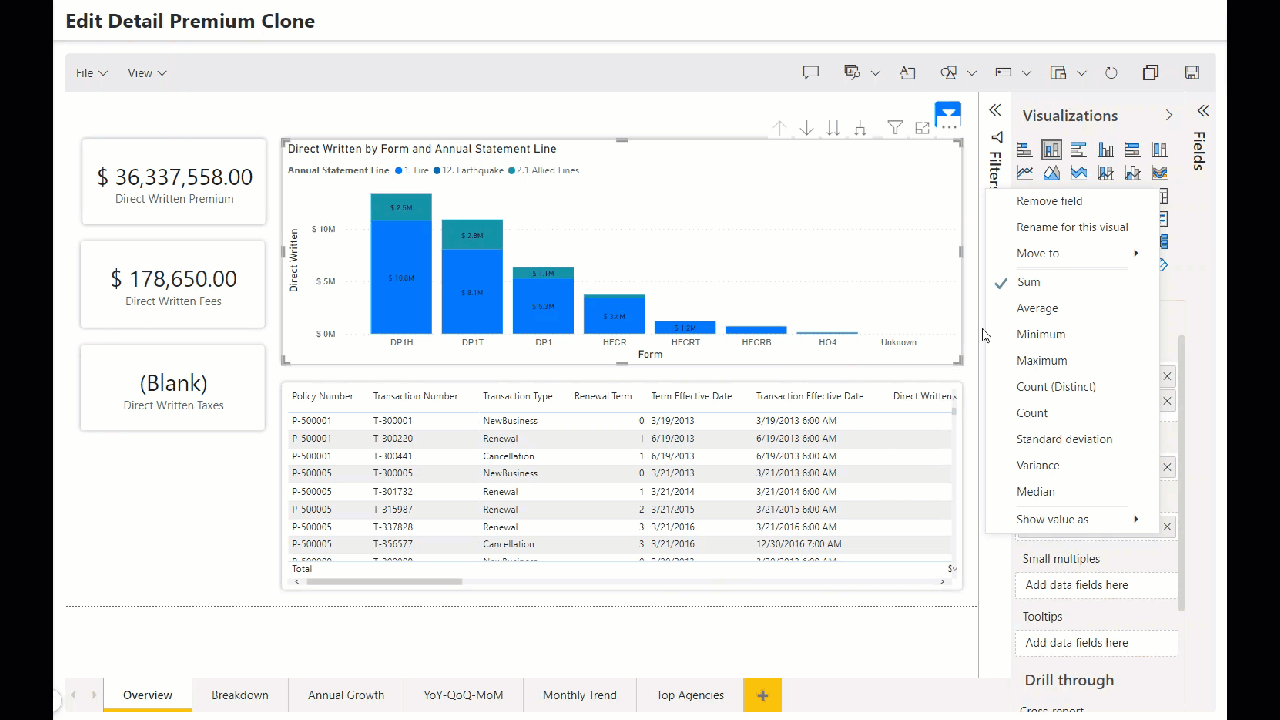The height and width of the screenshot is (720, 1280).
Task: Select the line chart visualization
Action: point(1025,173)
